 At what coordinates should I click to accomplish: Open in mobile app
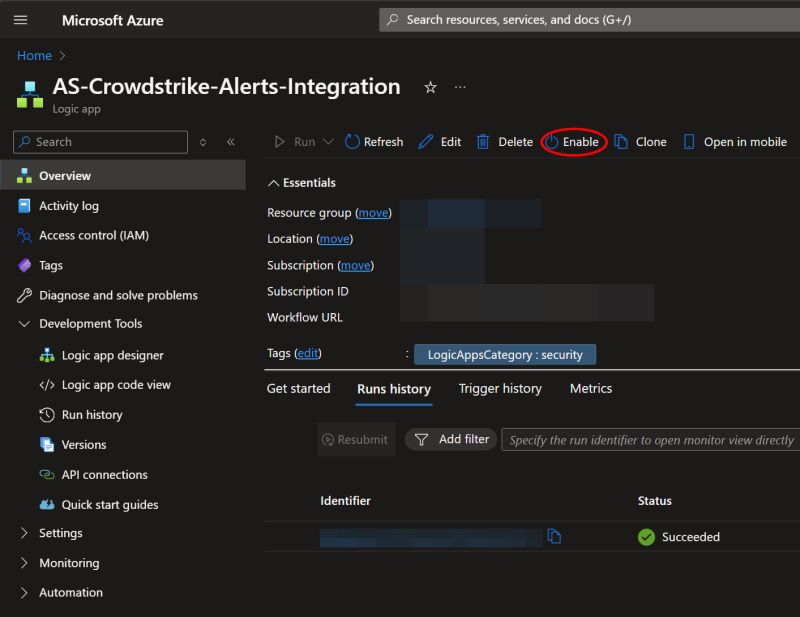tap(735, 141)
